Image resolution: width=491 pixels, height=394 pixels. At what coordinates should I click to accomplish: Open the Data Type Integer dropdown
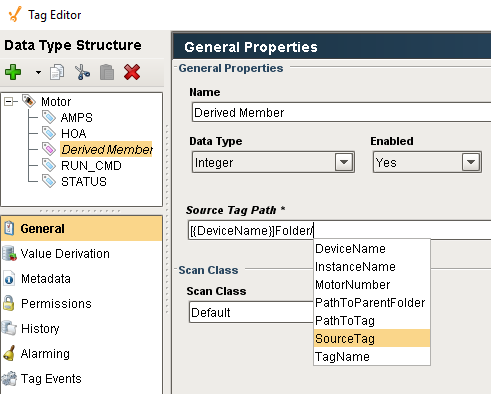[273, 162]
